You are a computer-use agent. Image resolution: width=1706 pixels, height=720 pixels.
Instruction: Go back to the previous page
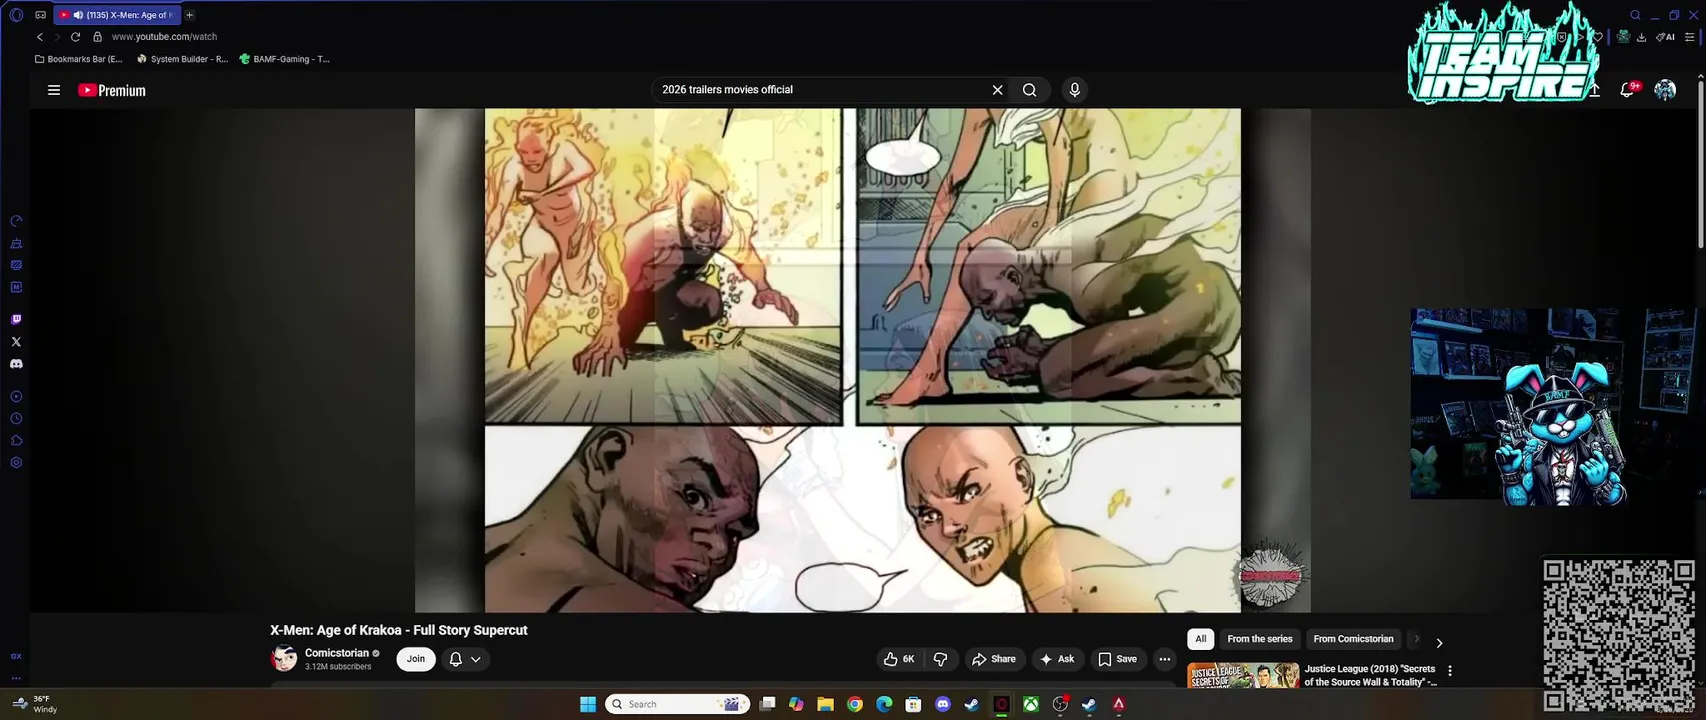(x=40, y=37)
